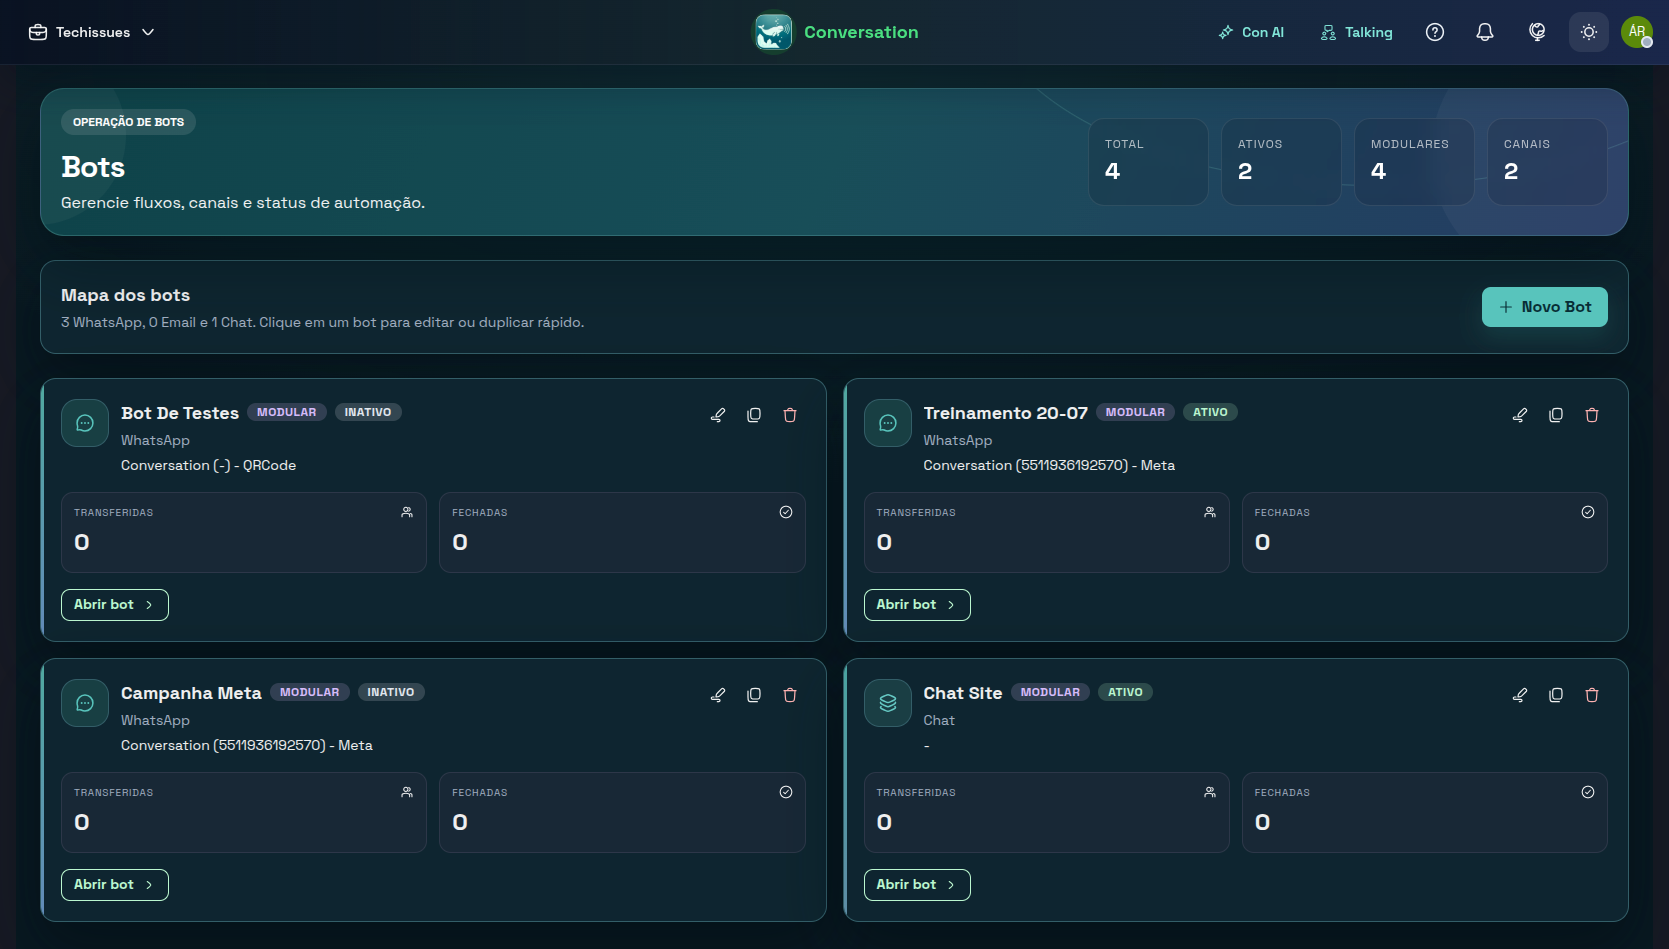Edit the Bot De Testes bot

coord(718,415)
